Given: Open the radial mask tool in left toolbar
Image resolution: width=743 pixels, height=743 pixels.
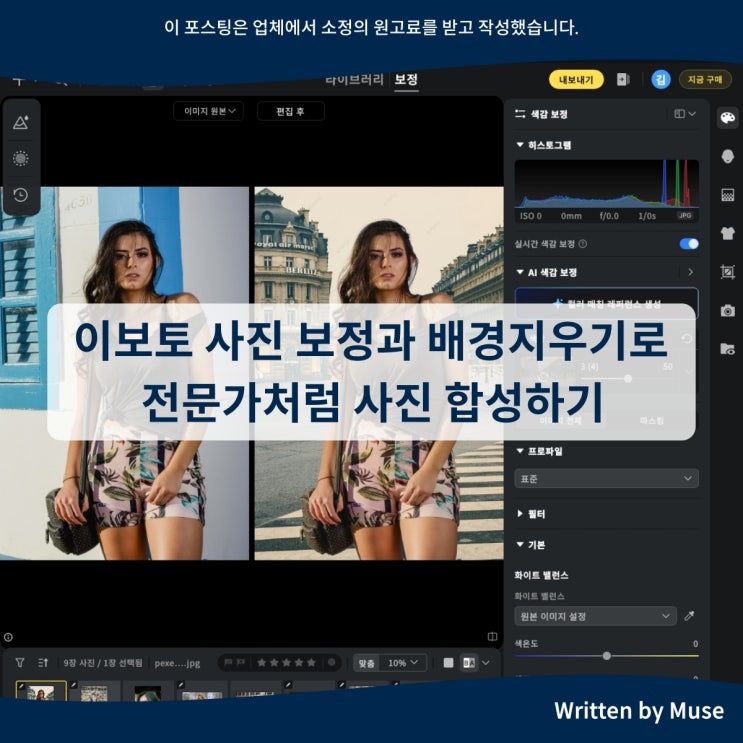Looking at the screenshot, I should point(21,158).
